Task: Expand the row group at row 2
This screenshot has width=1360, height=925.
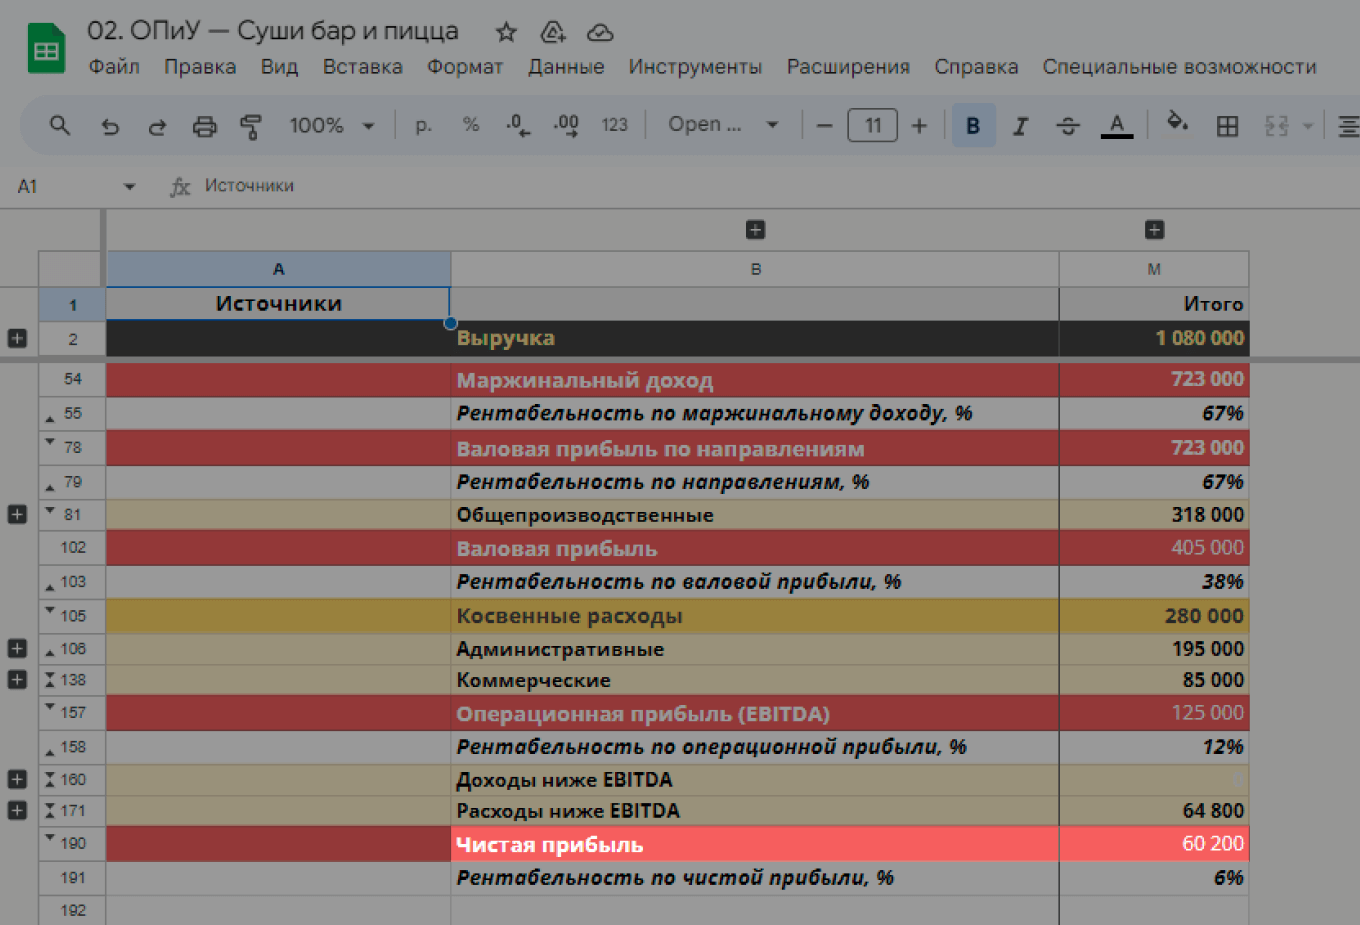Action: click(17, 338)
